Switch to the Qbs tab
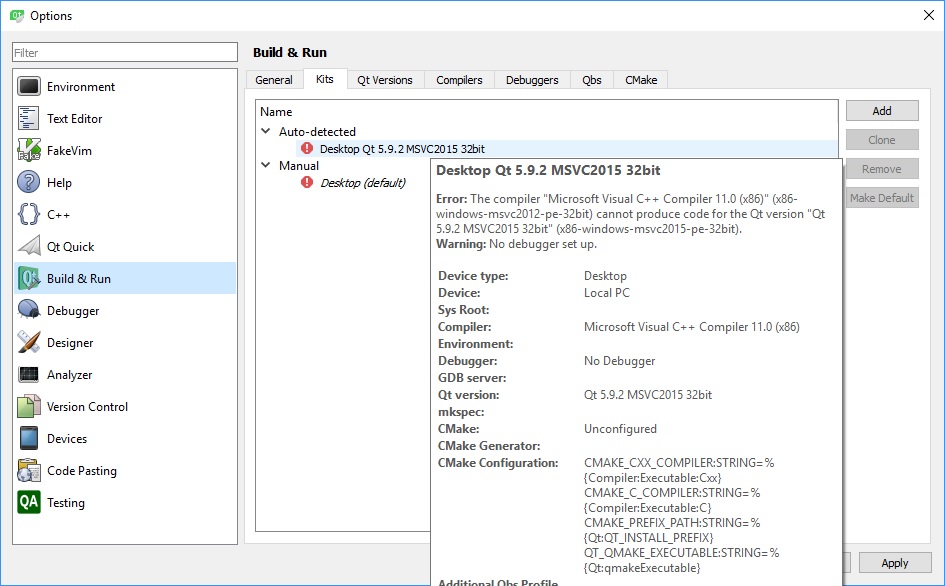This screenshot has height=586, width=945. pyautogui.click(x=592, y=80)
